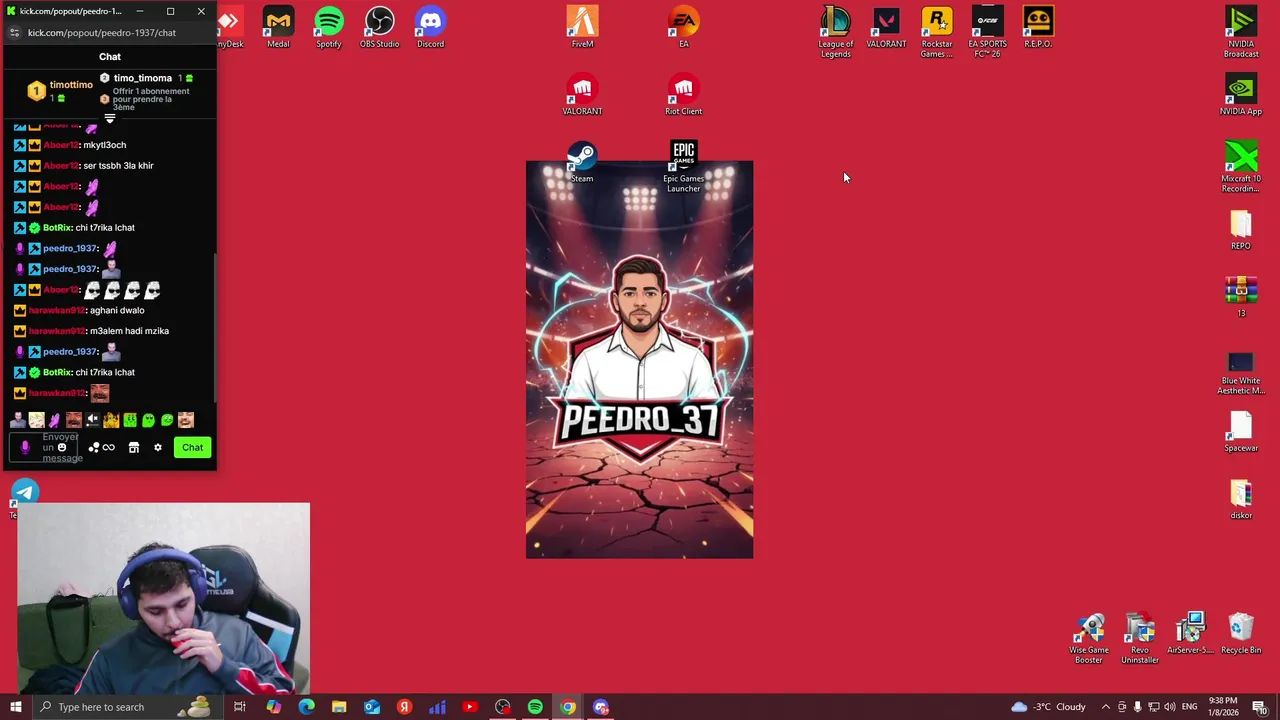Click the taskbar search box
The image size is (1280, 720).
128,707
